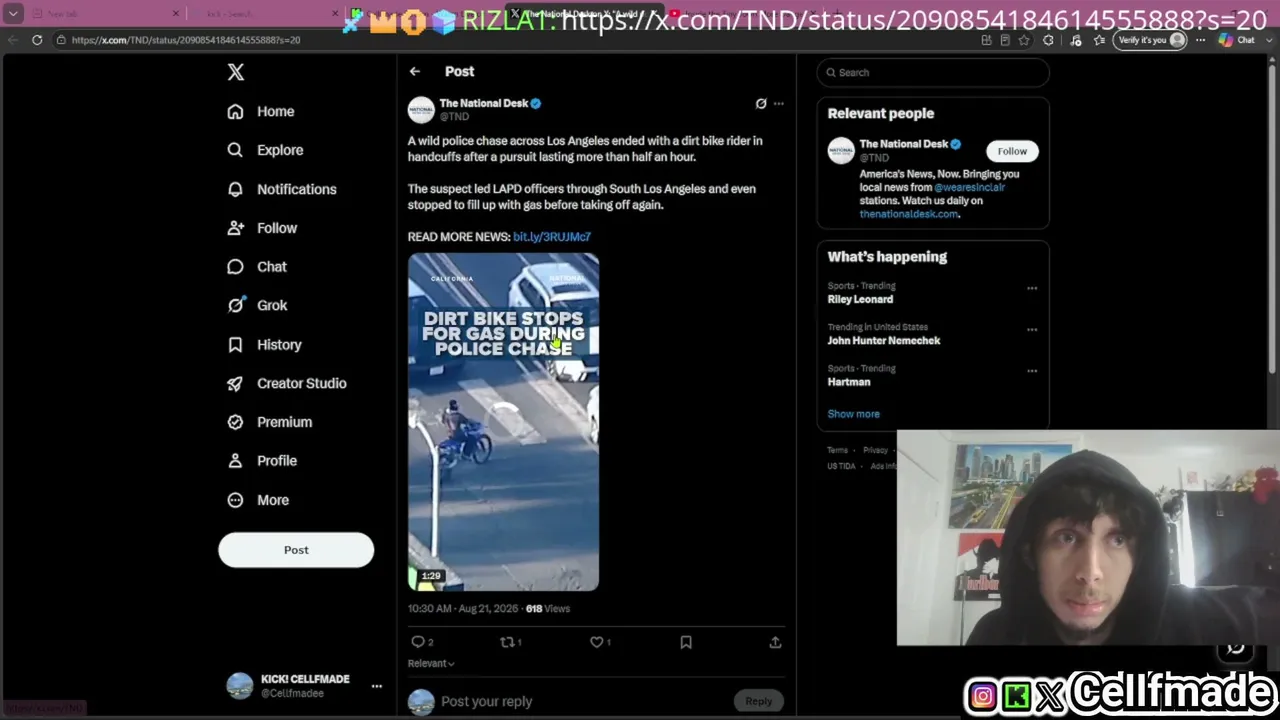Open the Relevant reply sort dropdown

coord(431,663)
